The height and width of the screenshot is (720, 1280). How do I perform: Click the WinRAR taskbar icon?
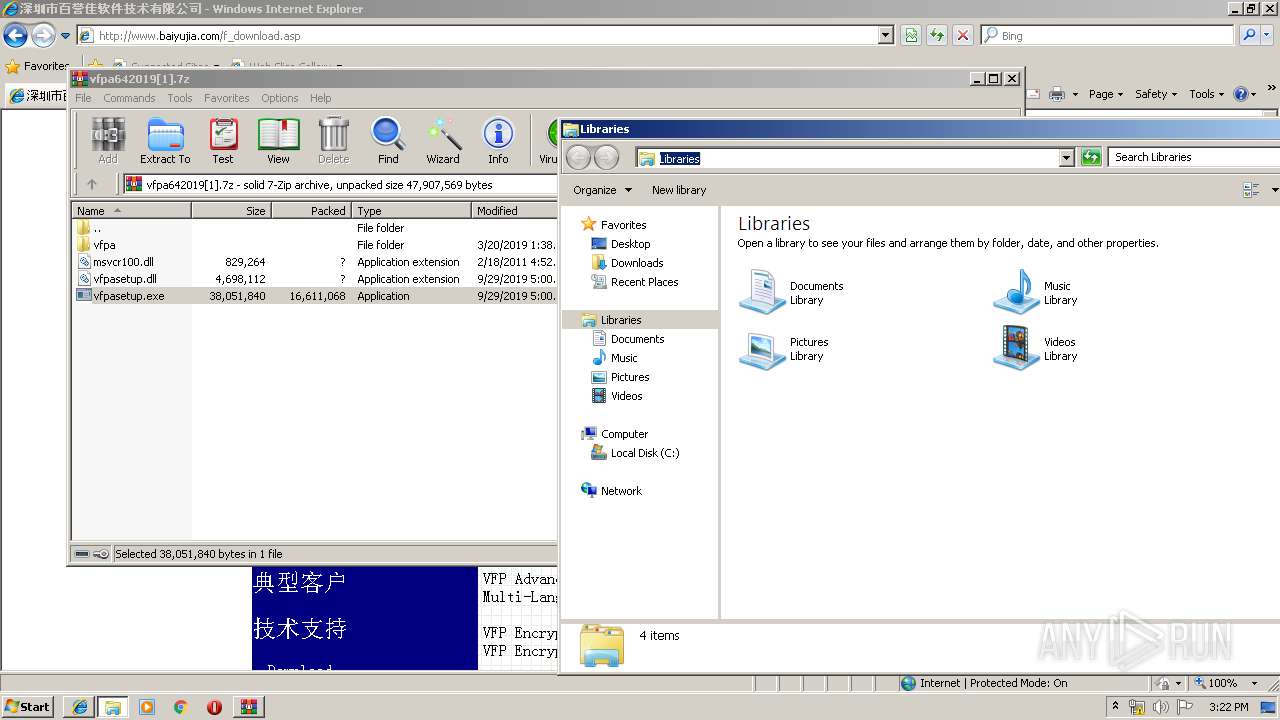pos(248,707)
